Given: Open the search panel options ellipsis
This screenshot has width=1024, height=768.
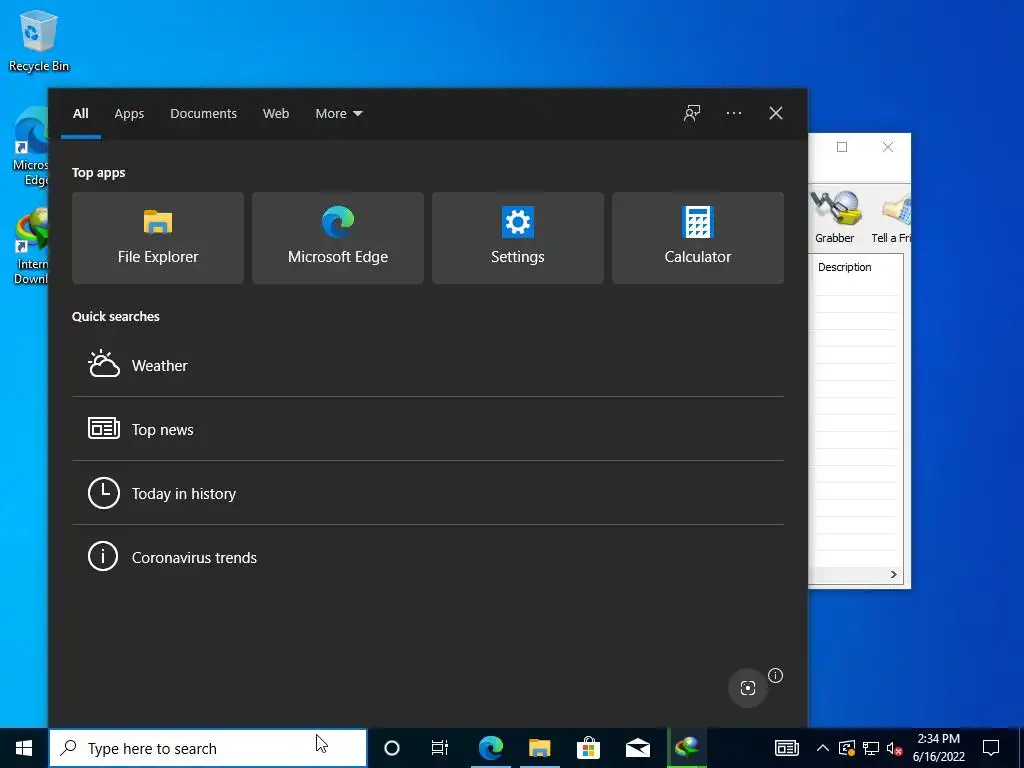Looking at the screenshot, I should (733, 113).
